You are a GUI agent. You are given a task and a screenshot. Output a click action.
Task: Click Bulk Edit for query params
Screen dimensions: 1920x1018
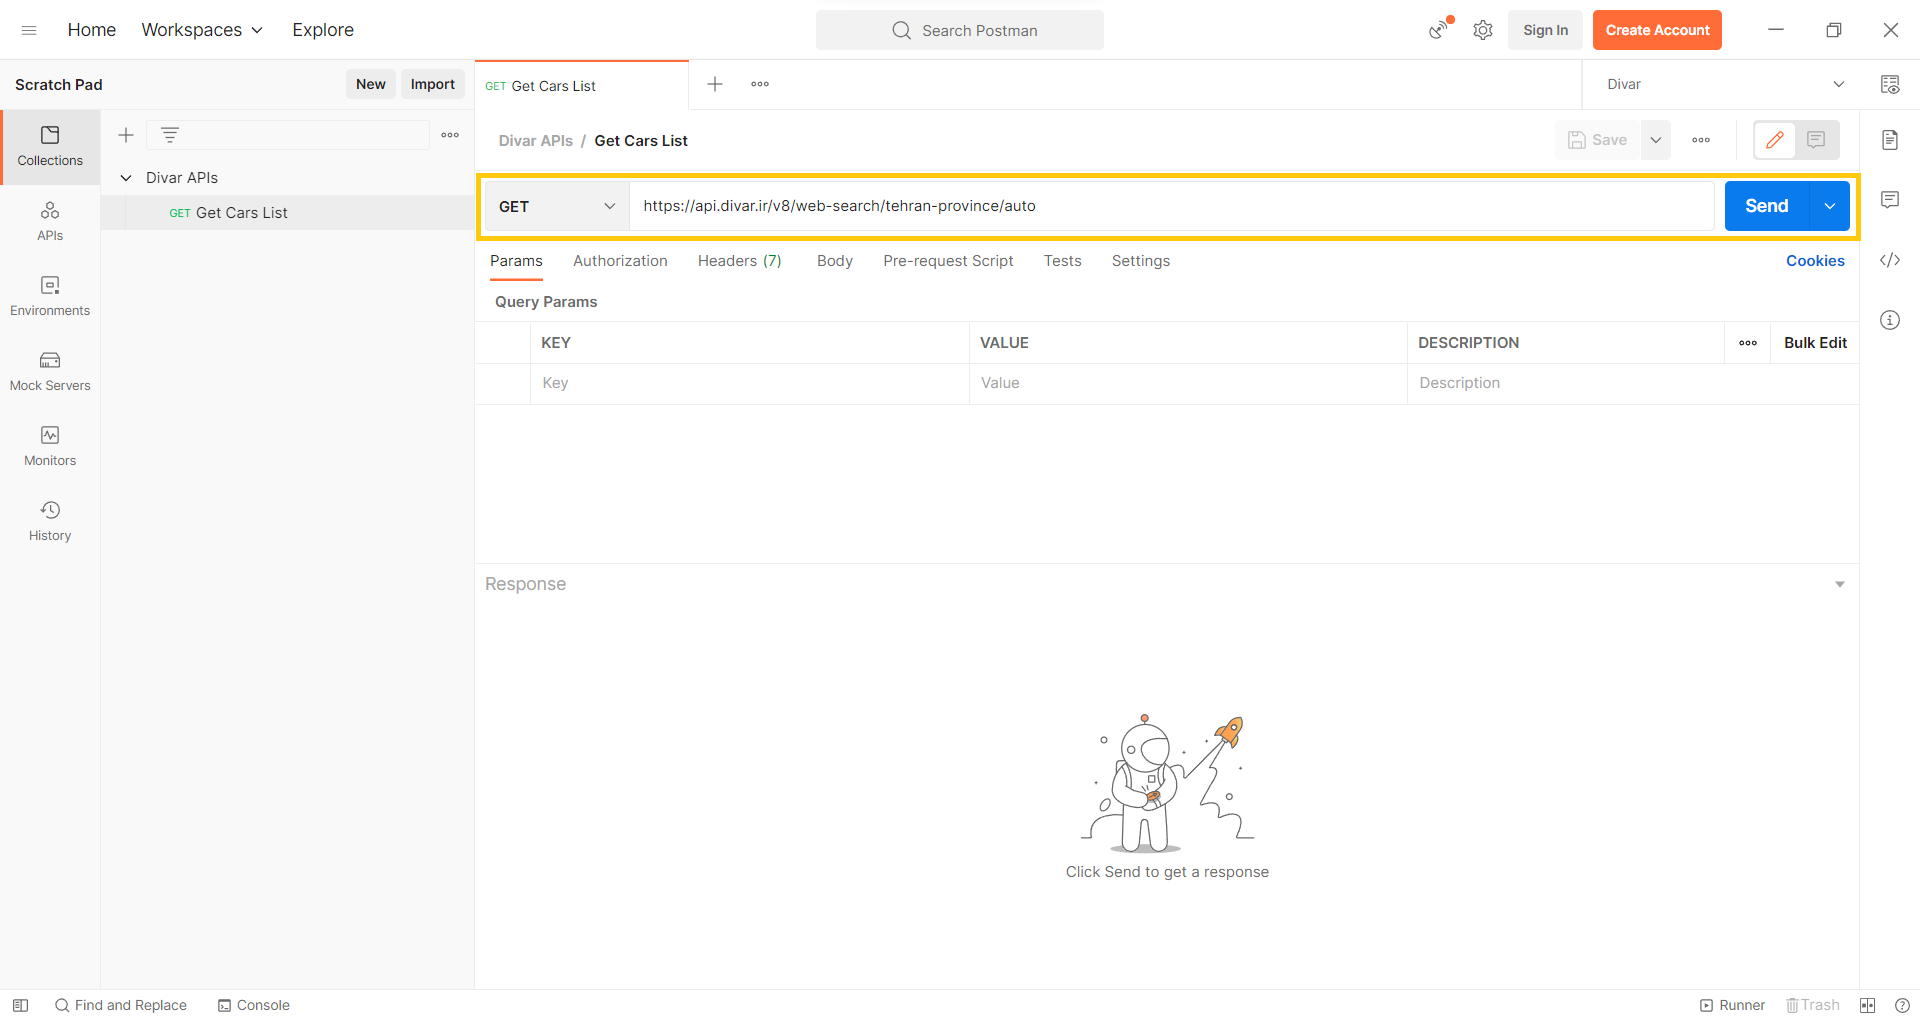pyautogui.click(x=1815, y=343)
